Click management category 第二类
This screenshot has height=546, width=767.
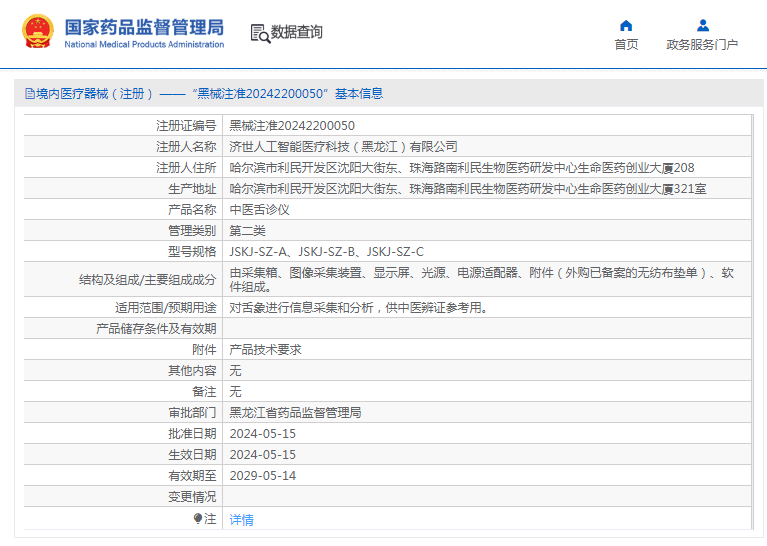(x=248, y=231)
